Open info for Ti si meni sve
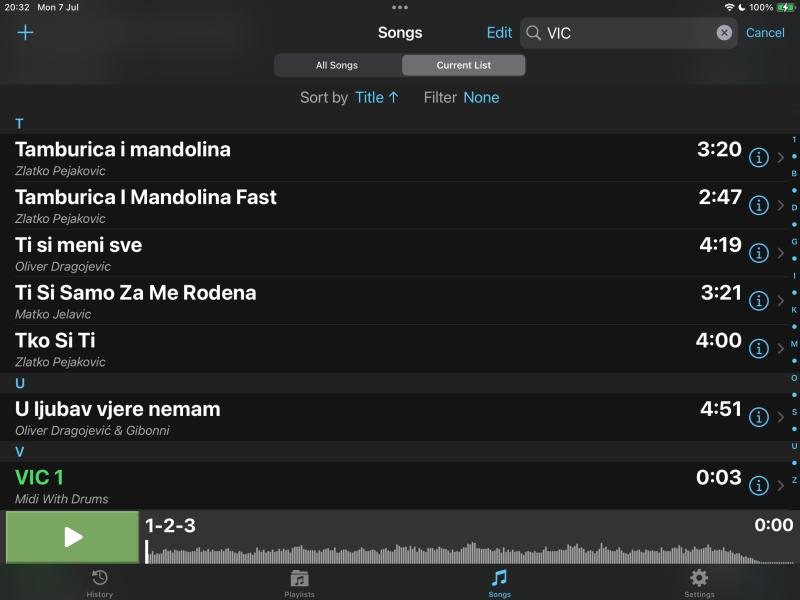 (x=759, y=253)
